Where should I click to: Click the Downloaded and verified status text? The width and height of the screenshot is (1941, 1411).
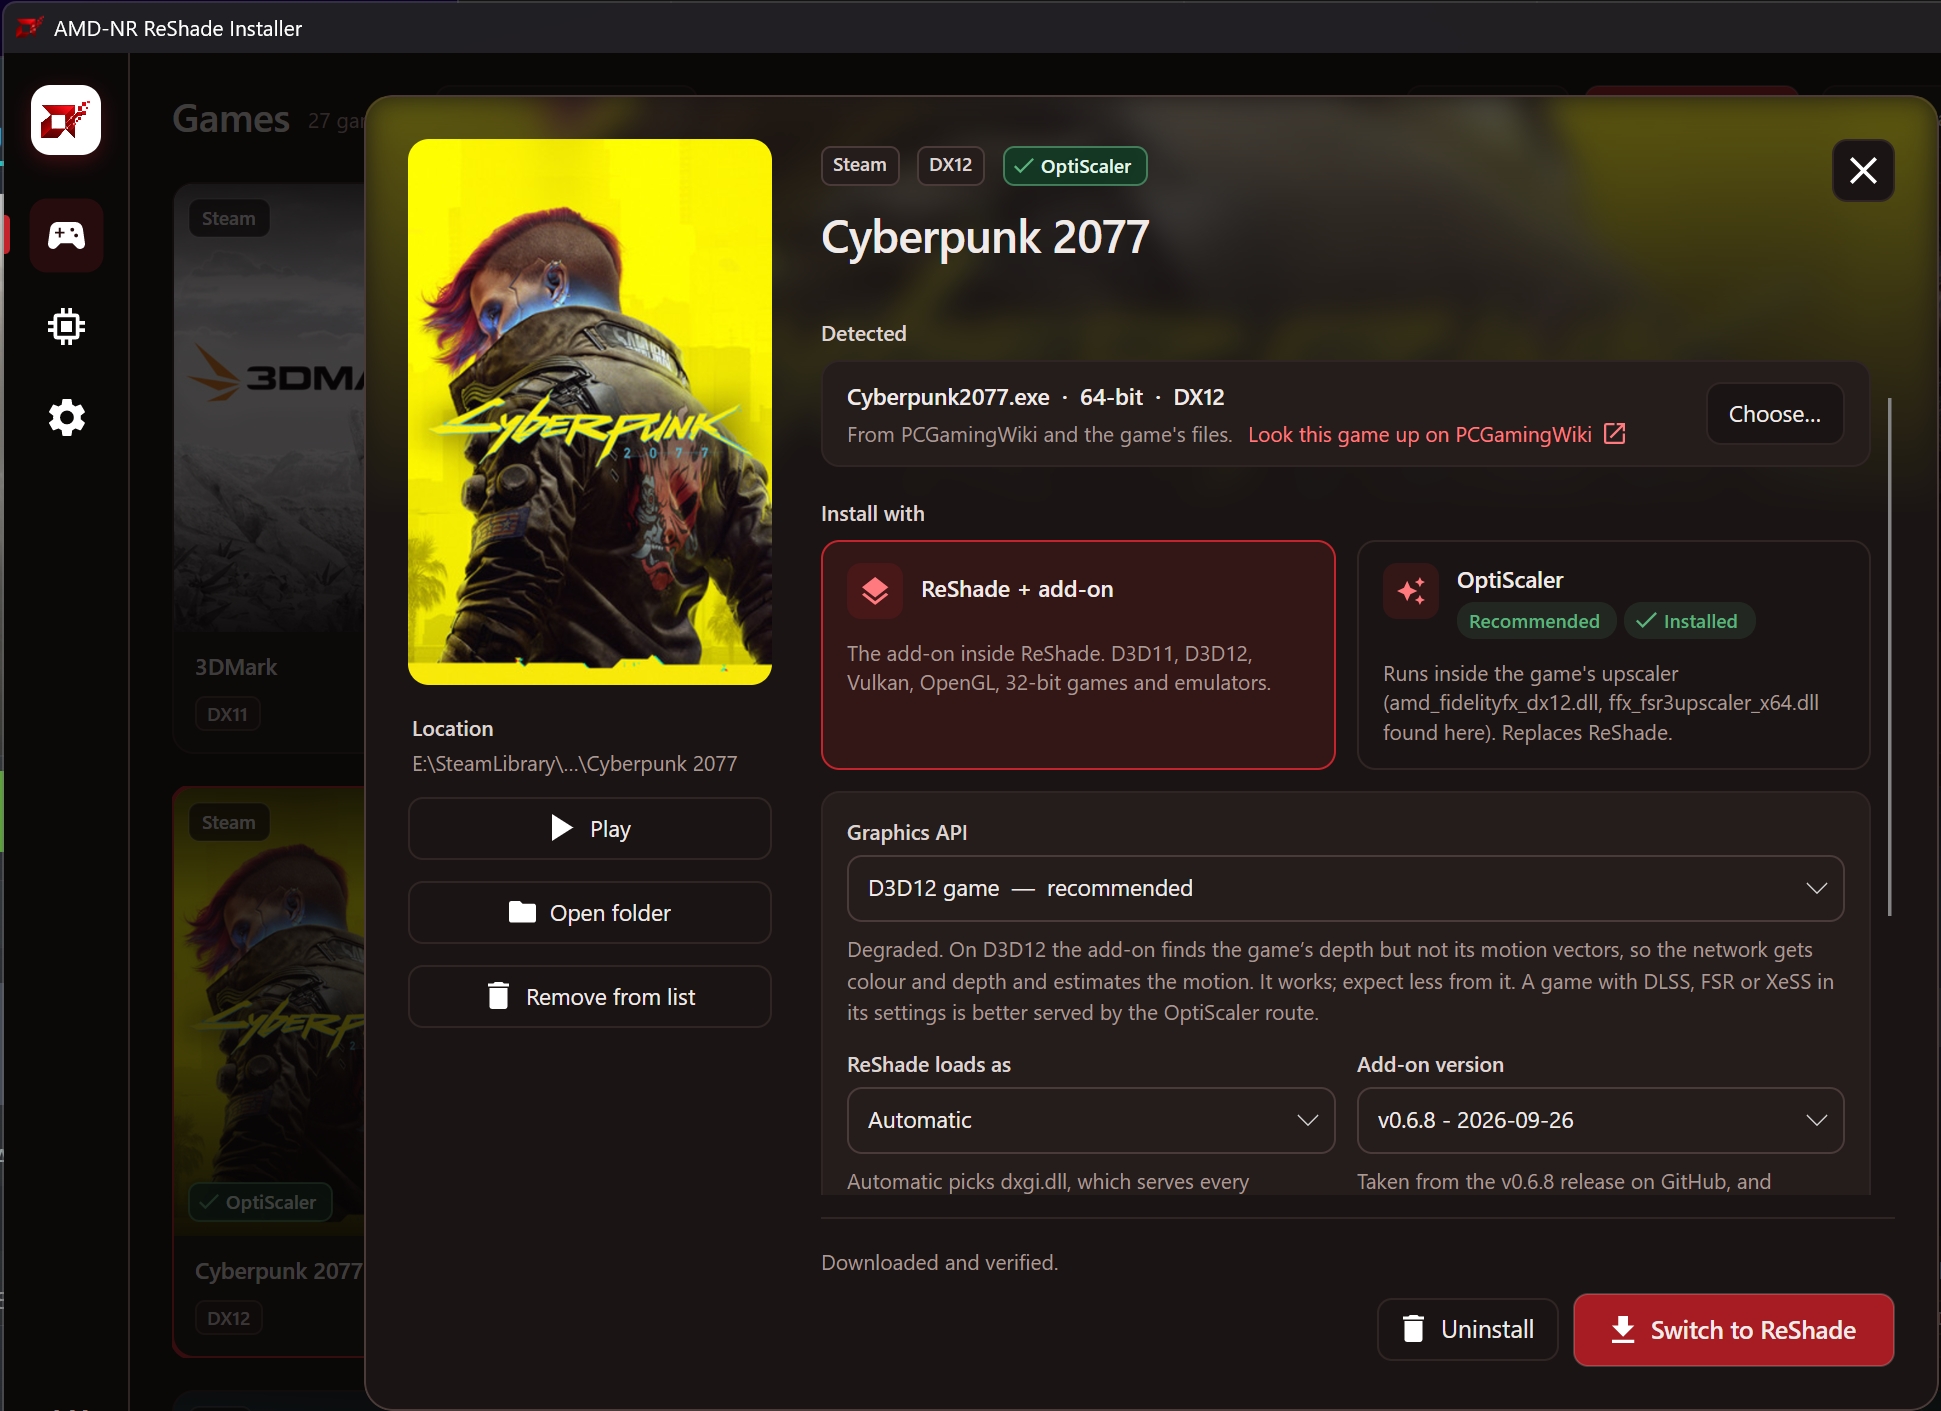[x=939, y=1262]
